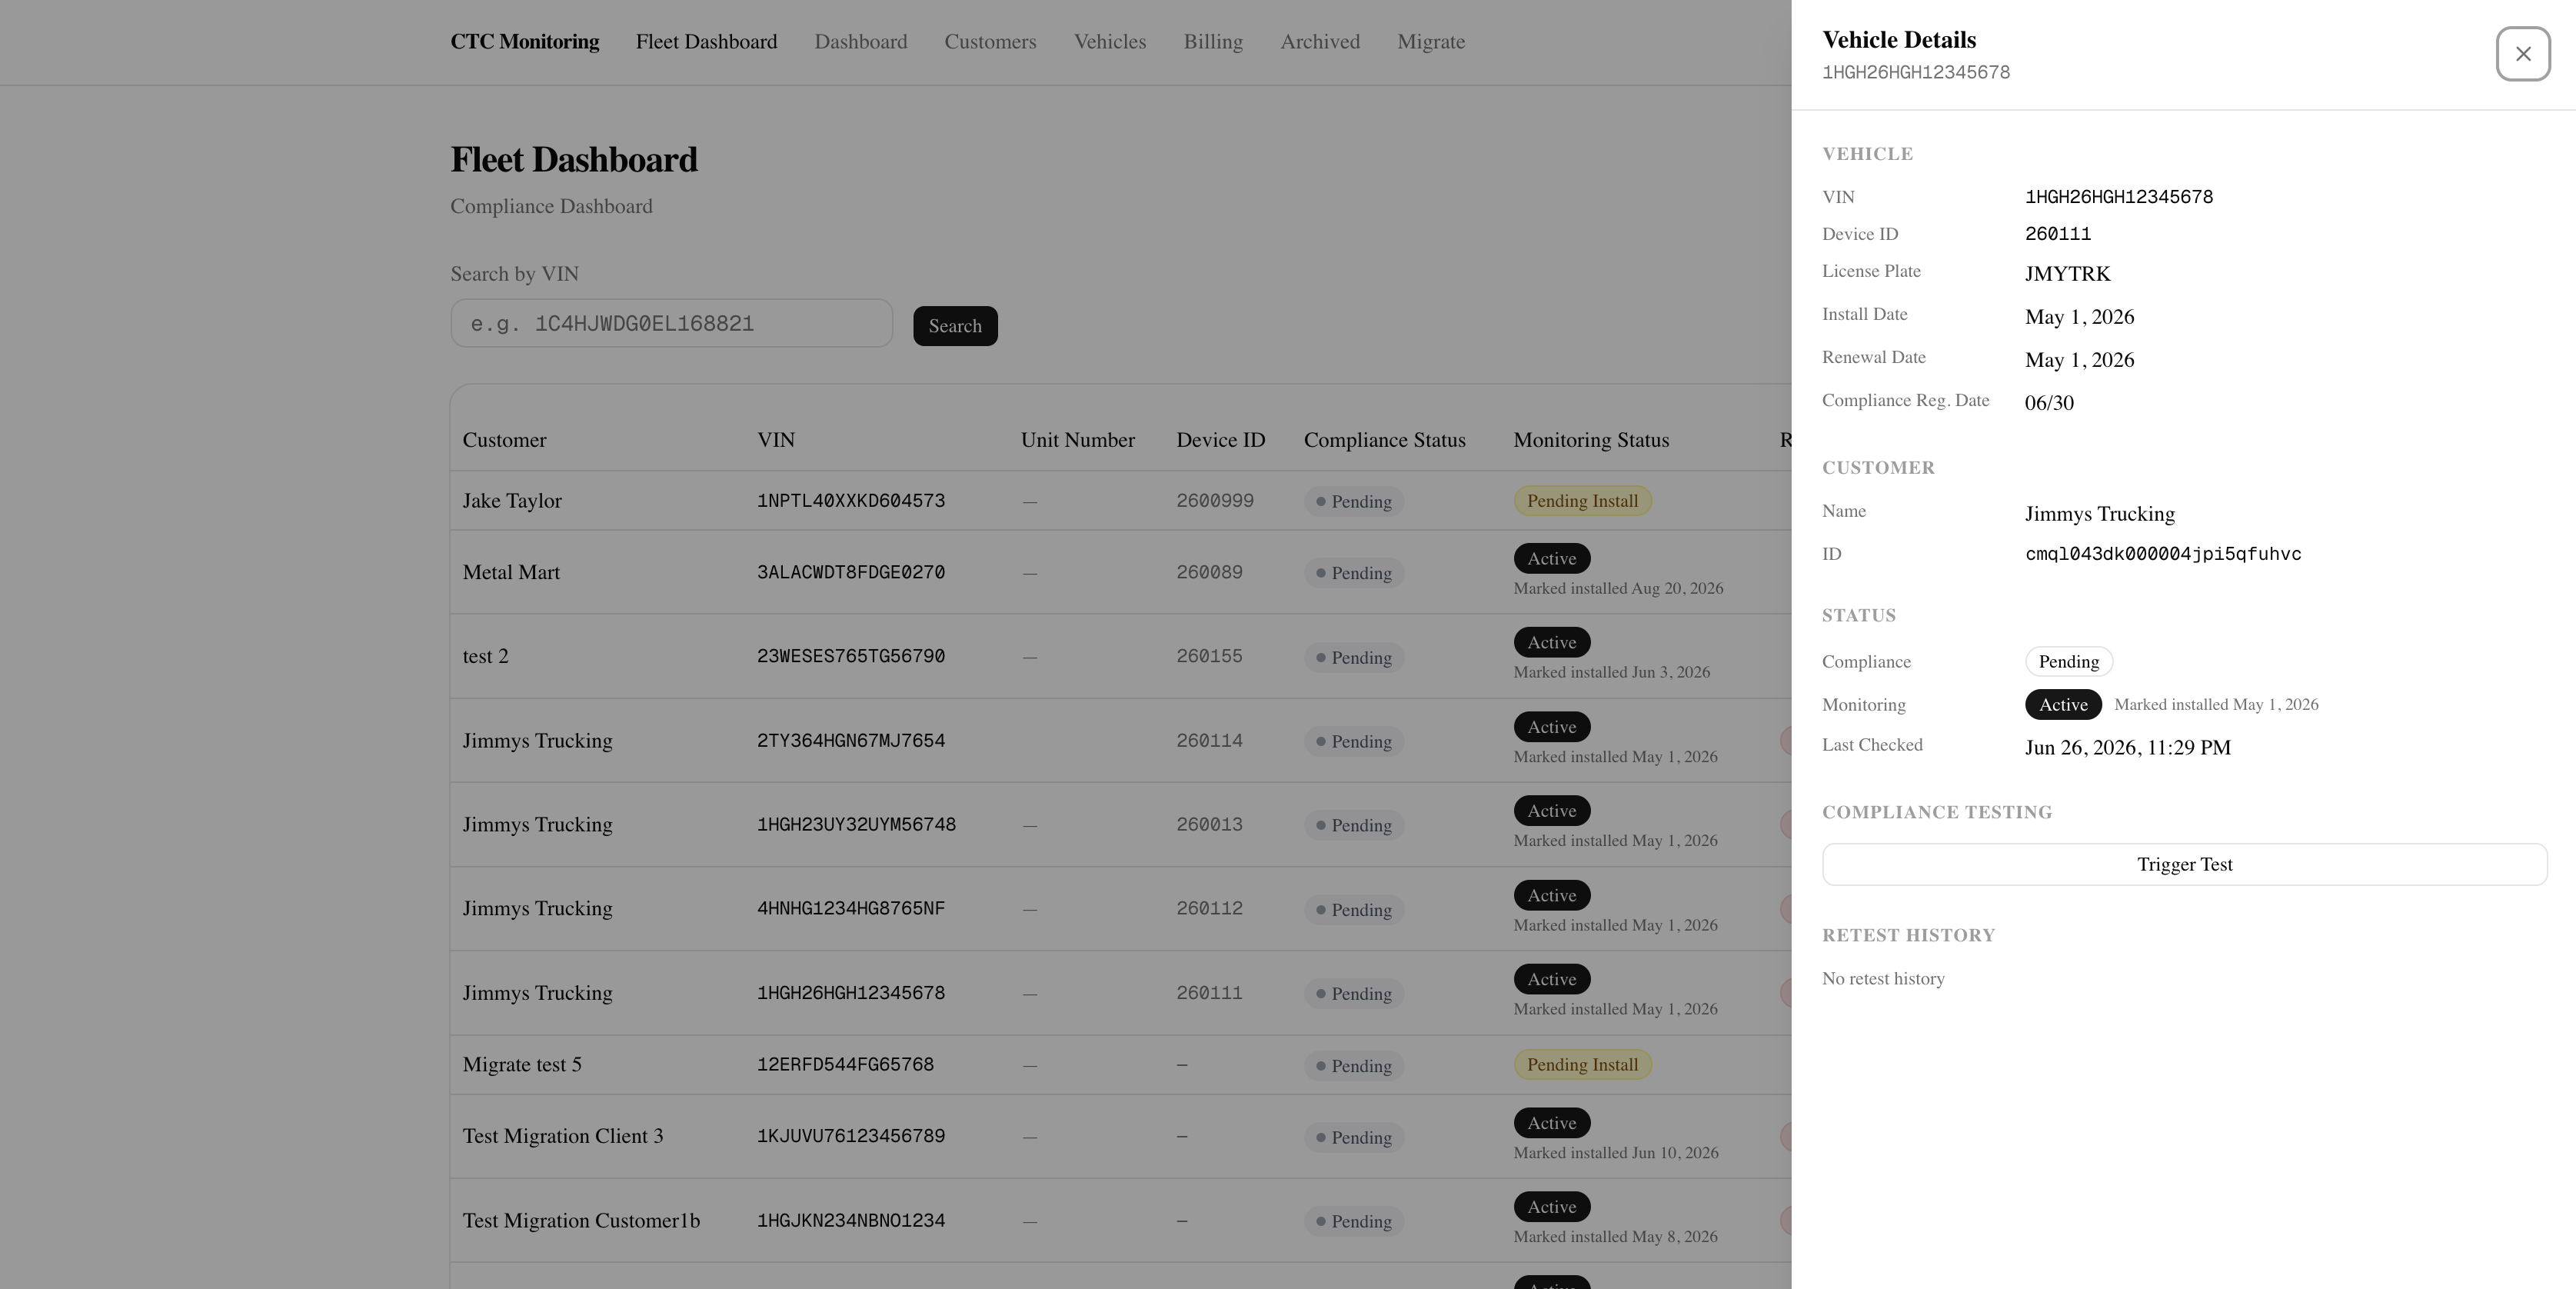Click Device ID 260155 cell
Image resolution: width=2576 pixels, height=1289 pixels.
point(1209,657)
